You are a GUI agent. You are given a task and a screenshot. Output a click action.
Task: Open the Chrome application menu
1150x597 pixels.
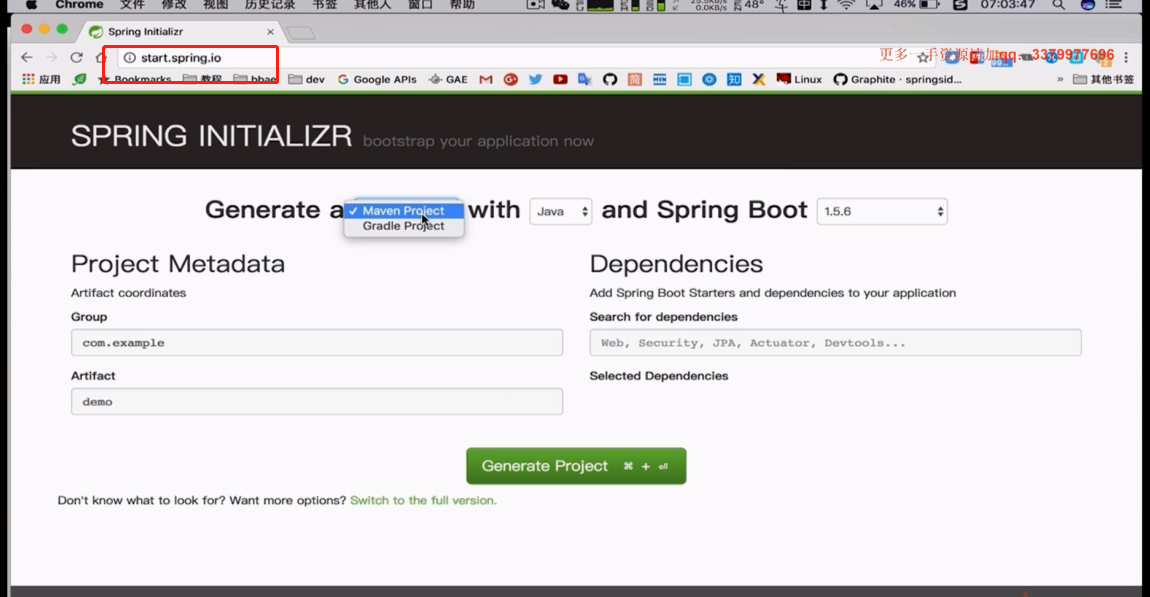tap(79, 4)
